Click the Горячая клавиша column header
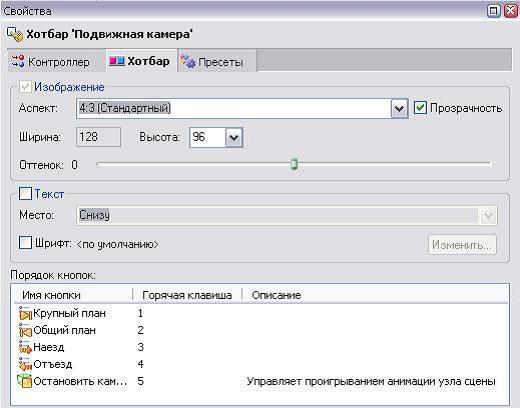This screenshot has width=520, height=408. pyautogui.click(x=187, y=295)
